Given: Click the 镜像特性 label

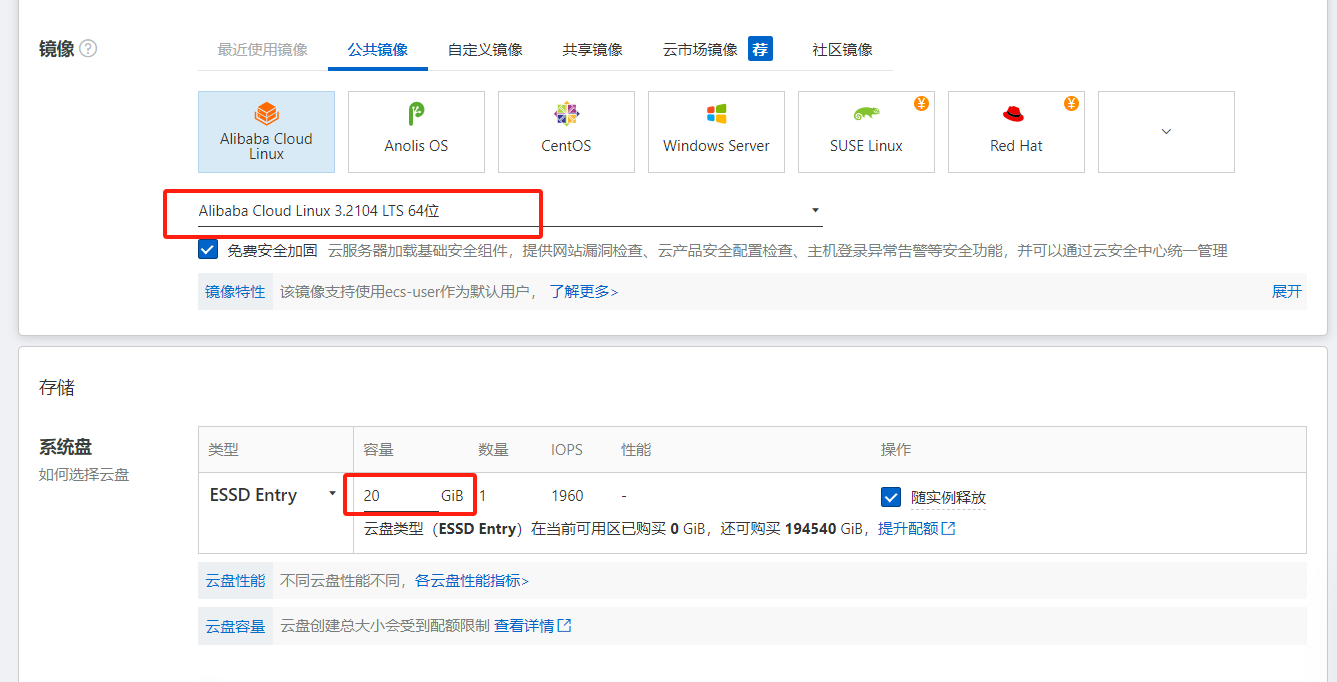Looking at the screenshot, I should point(235,292).
